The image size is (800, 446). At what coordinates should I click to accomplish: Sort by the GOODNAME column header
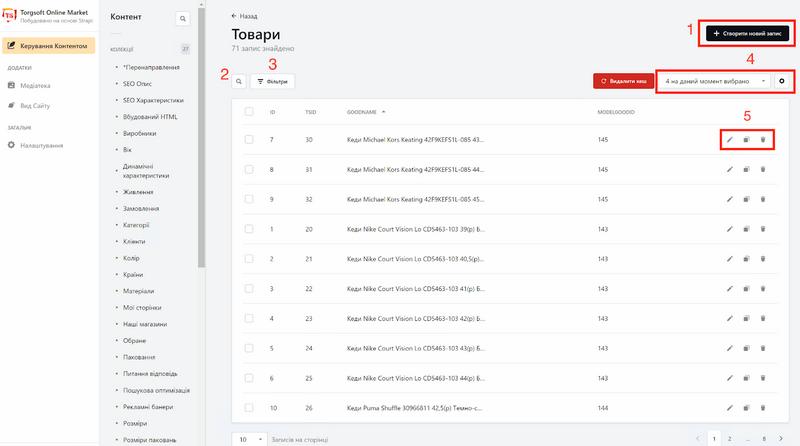(x=362, y=111)
